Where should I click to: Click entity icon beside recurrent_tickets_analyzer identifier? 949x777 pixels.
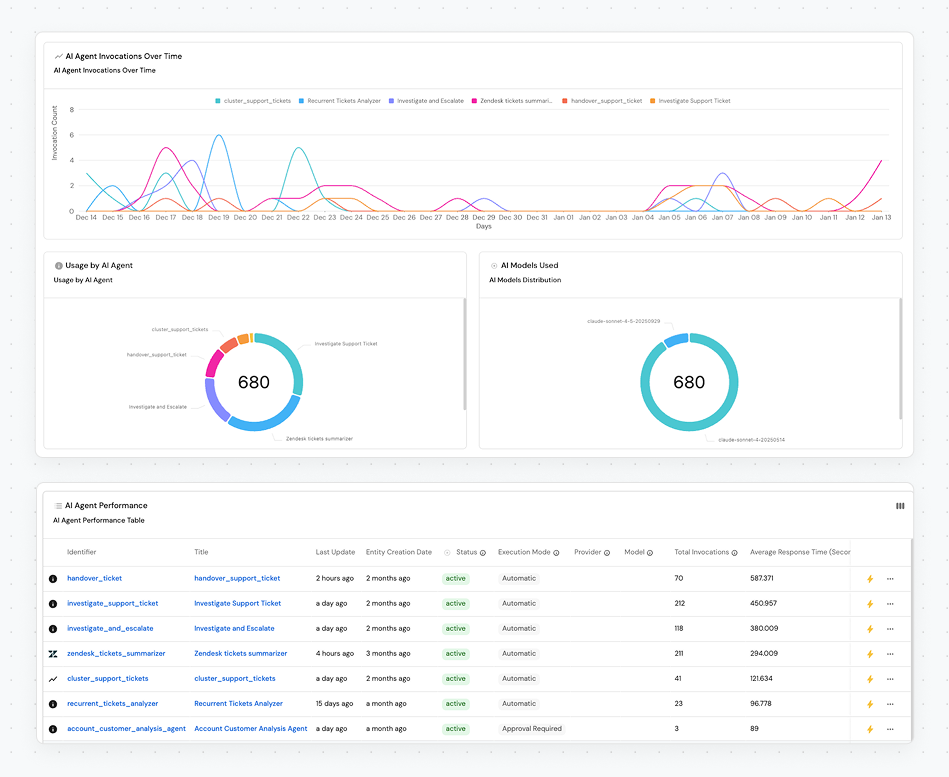(x=53, y=704)
